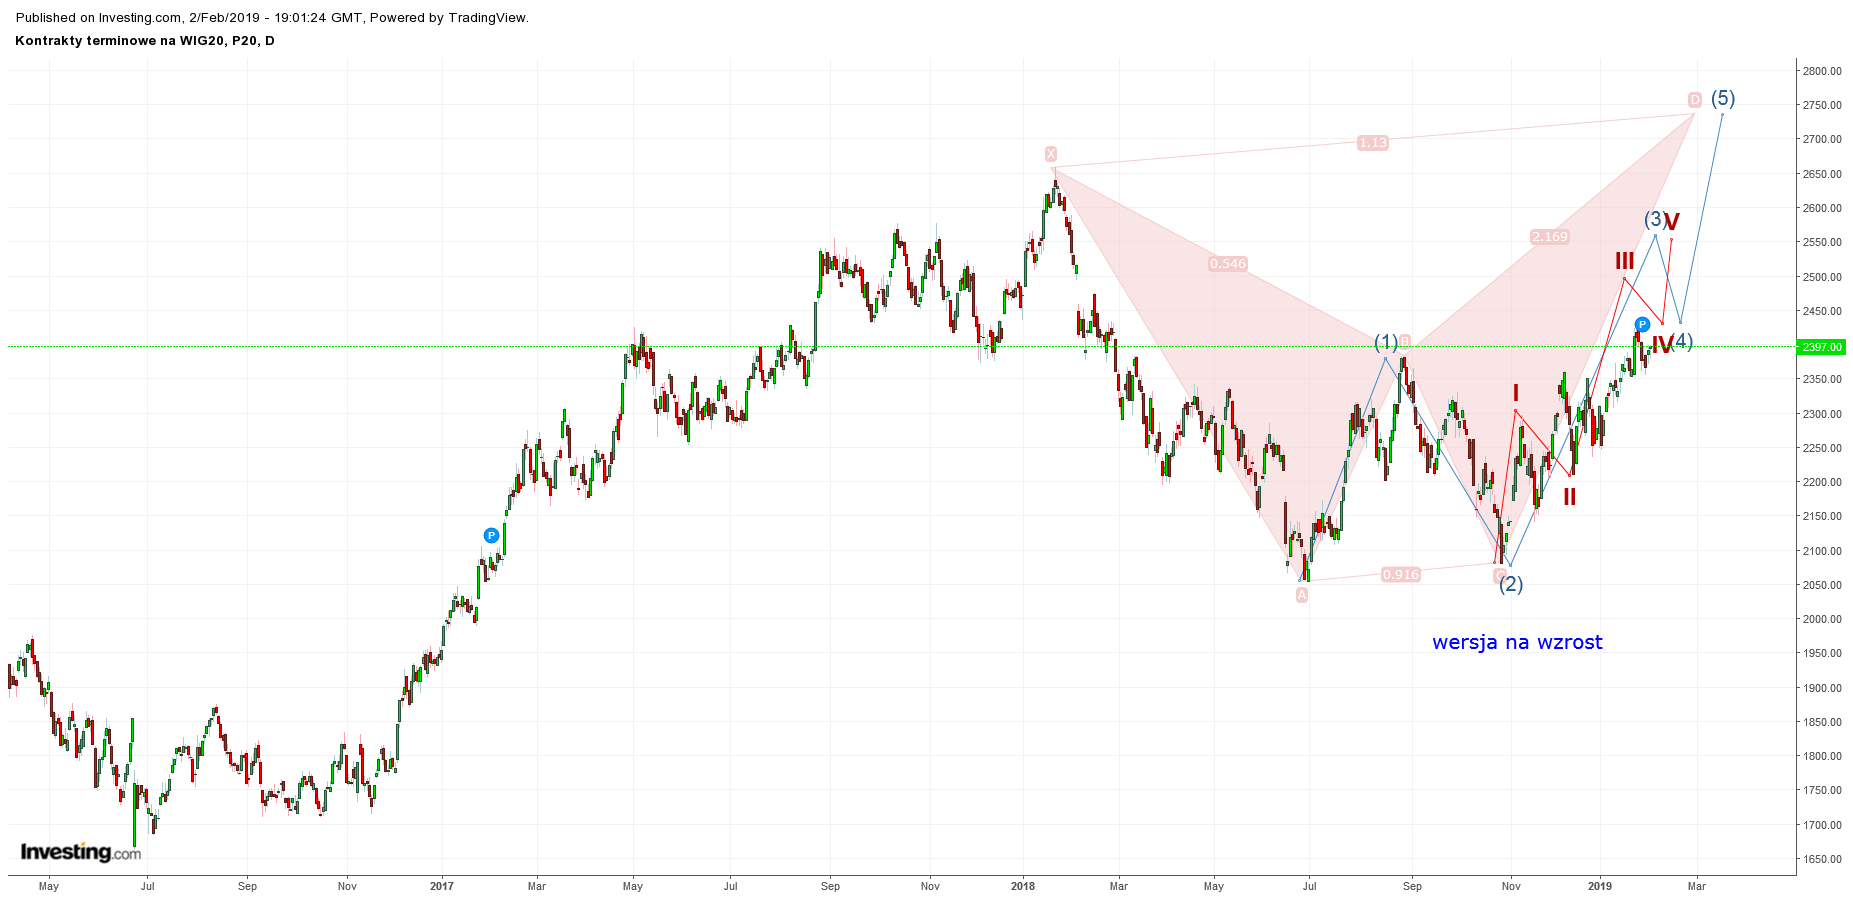This screenshot has height=899, width=1853.
Task: Click the 2750.00 price axis label
Action: click(x=1822, y=105)
